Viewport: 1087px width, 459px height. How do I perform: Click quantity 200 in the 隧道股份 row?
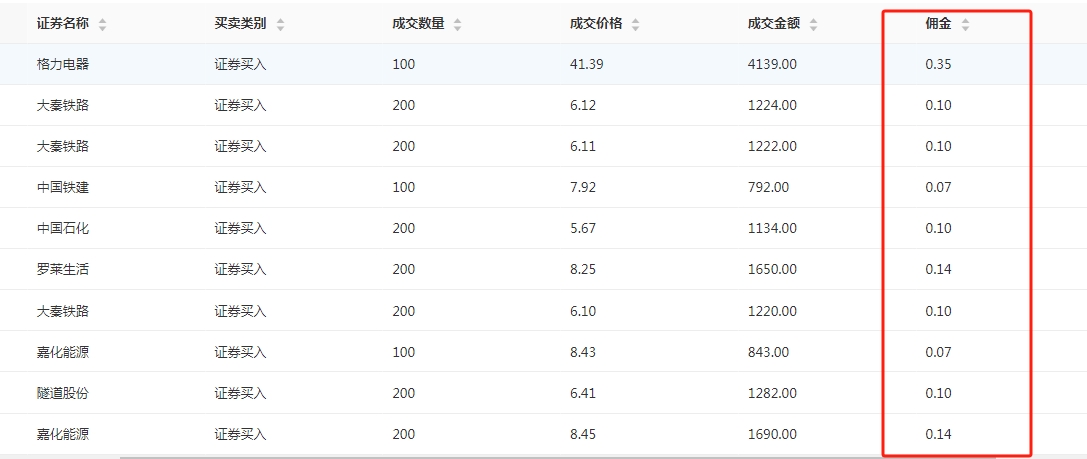click(403, 393)
